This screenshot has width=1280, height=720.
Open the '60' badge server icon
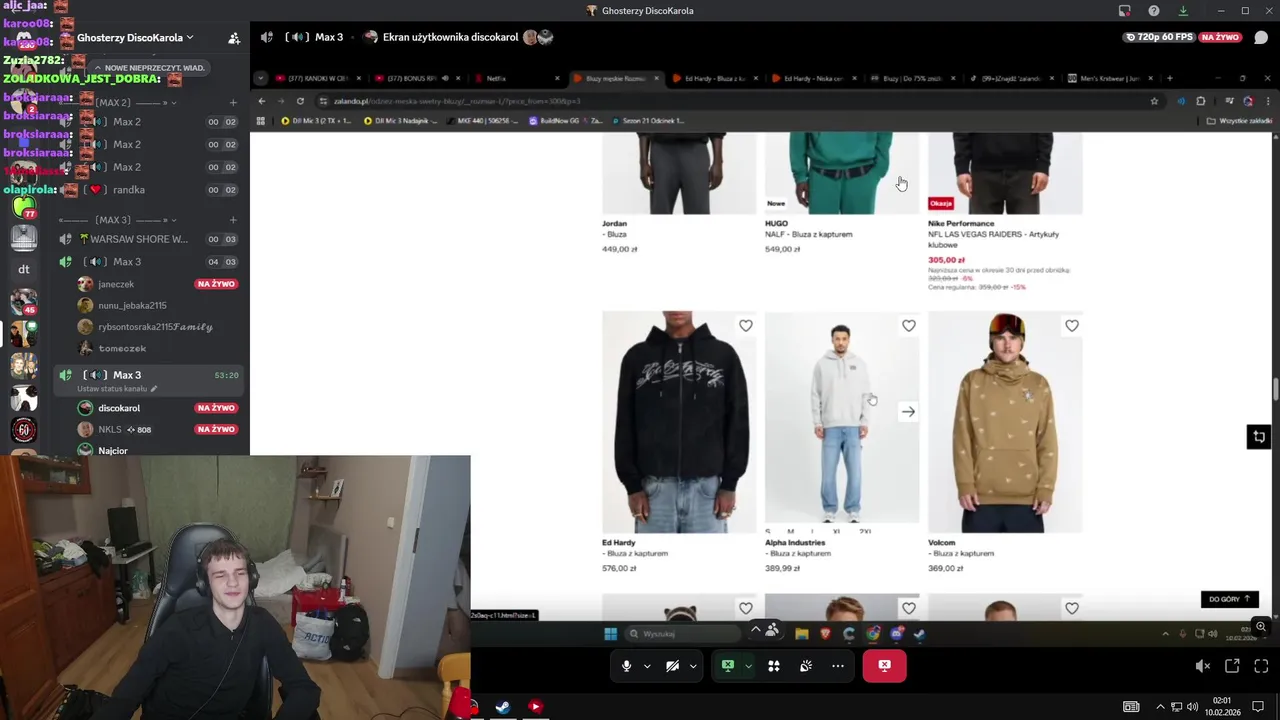pos(24,430)
